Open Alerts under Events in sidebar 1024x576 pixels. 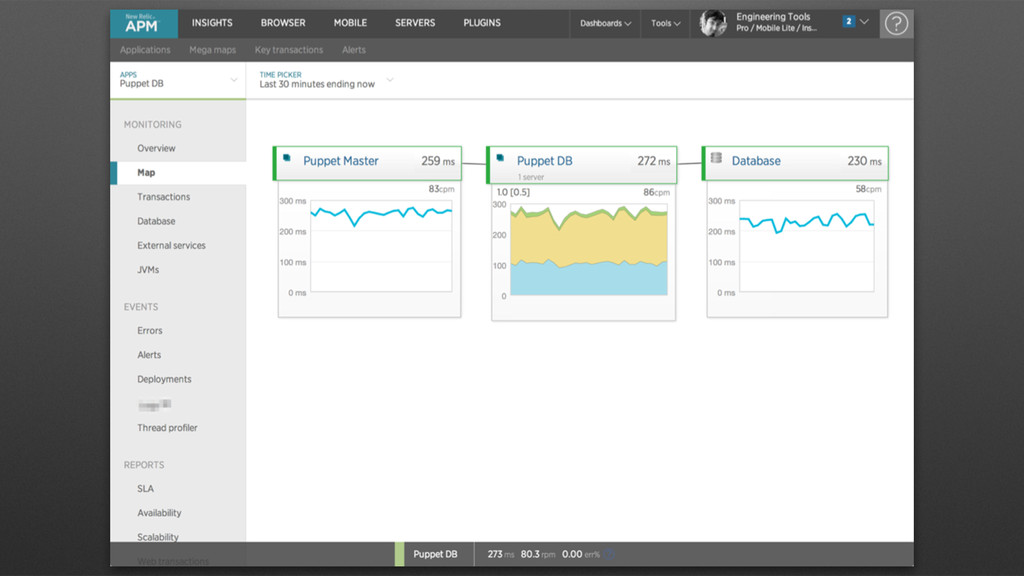(149, 355)
